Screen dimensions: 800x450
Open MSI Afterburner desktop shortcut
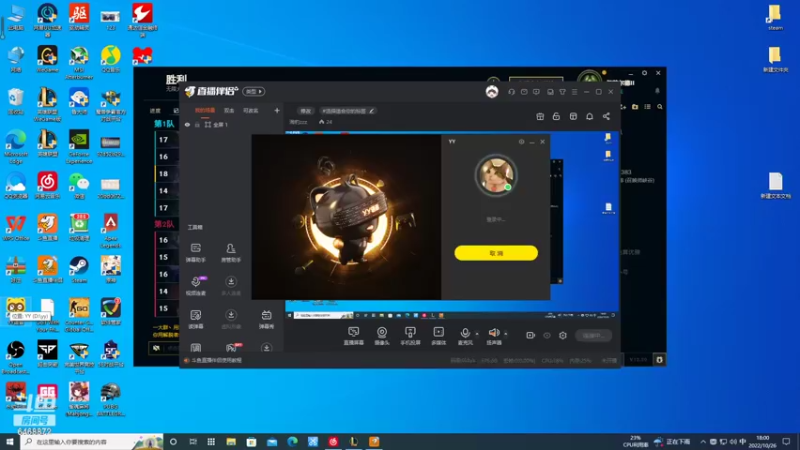point(79,63)
